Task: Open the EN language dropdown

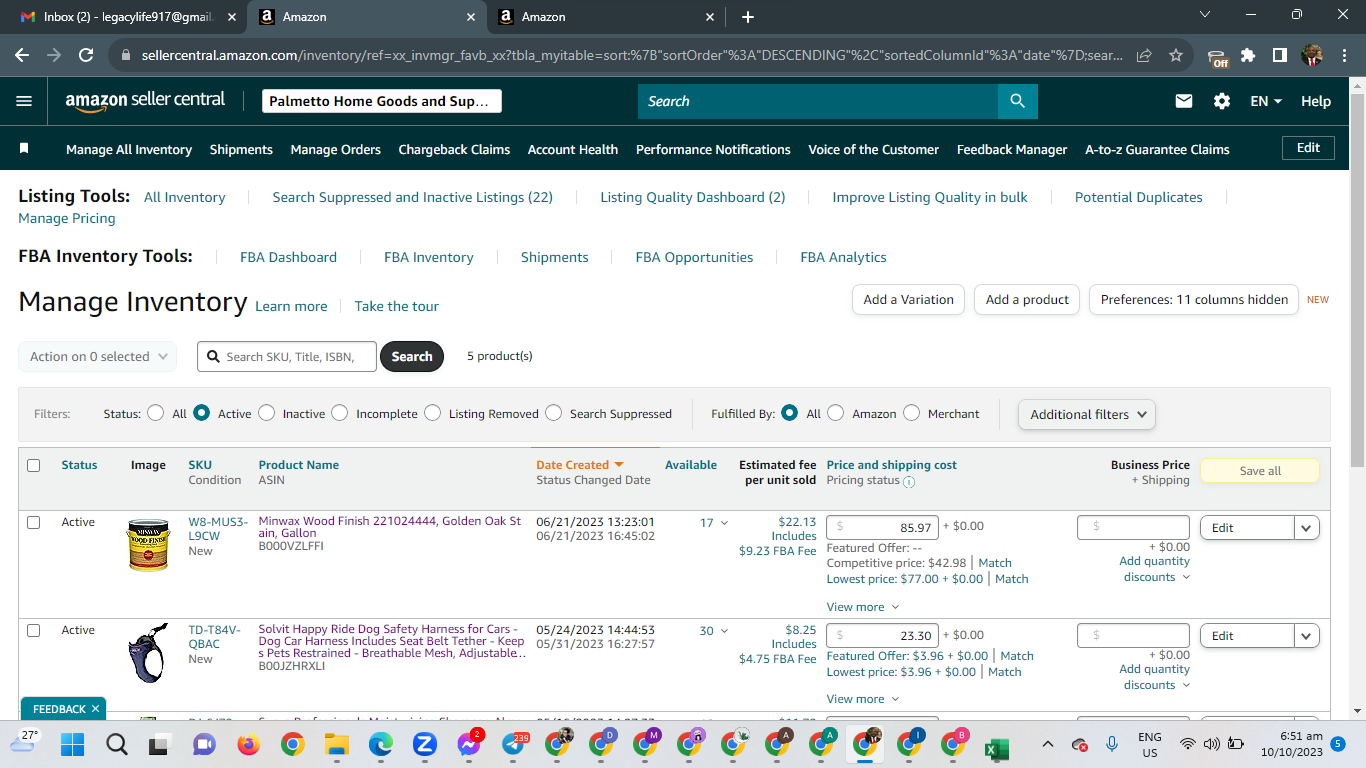Action: (1266, 101)
